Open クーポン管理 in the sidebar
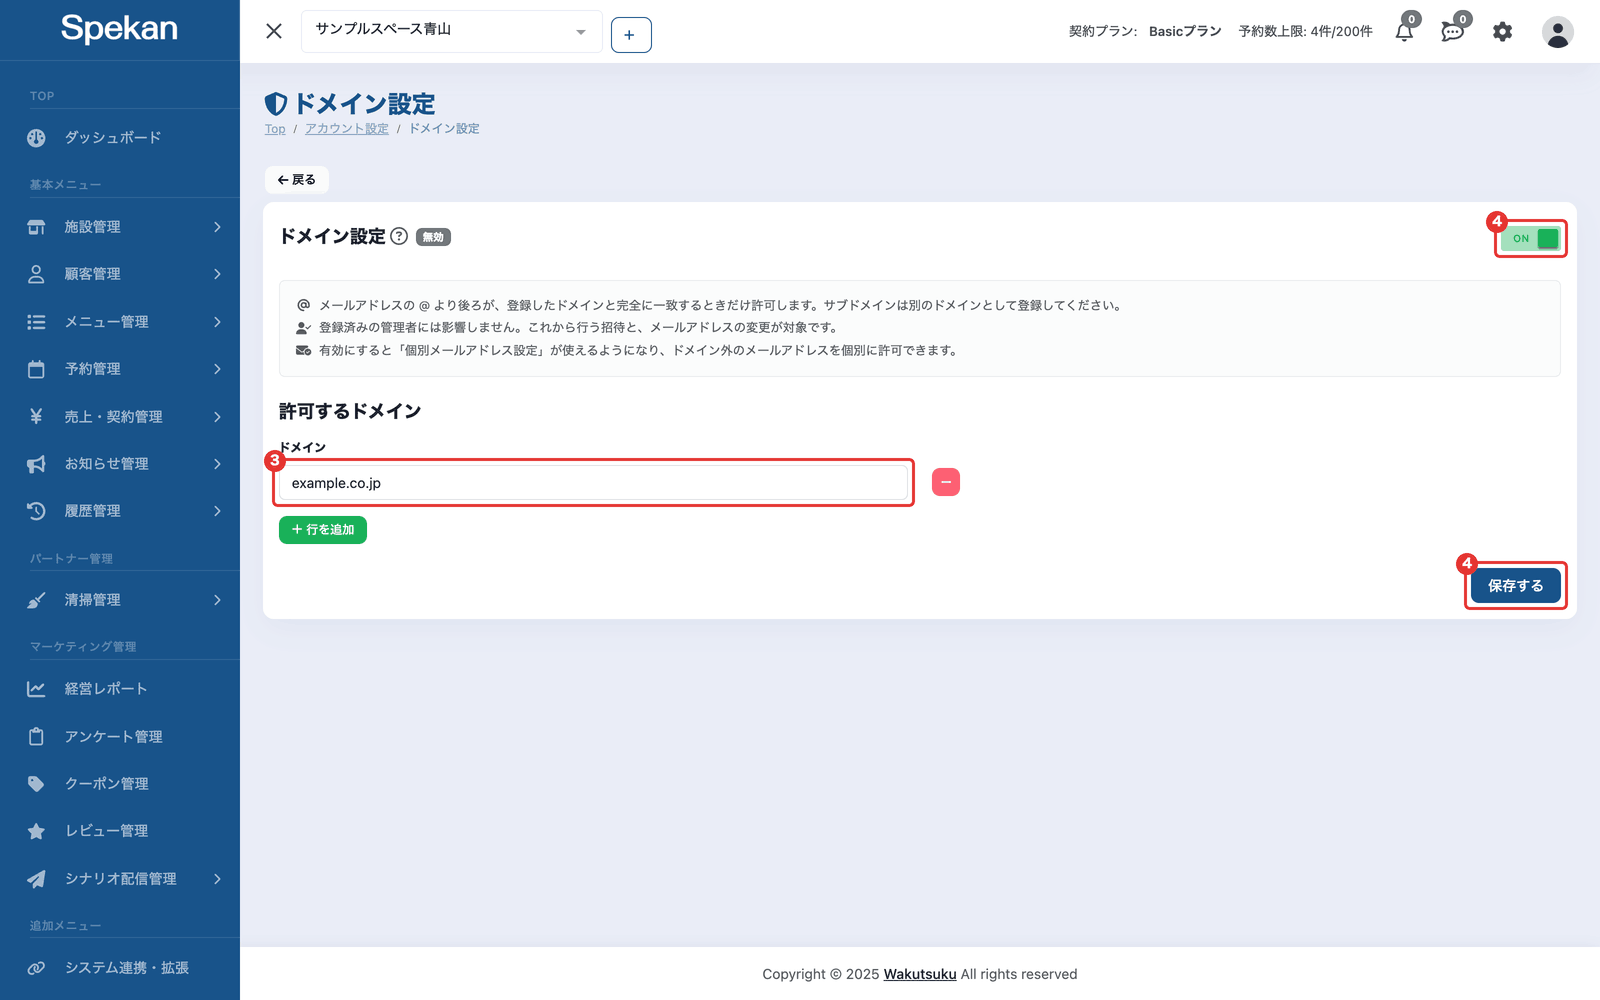 pyautogui.click(x=120, y=784)
